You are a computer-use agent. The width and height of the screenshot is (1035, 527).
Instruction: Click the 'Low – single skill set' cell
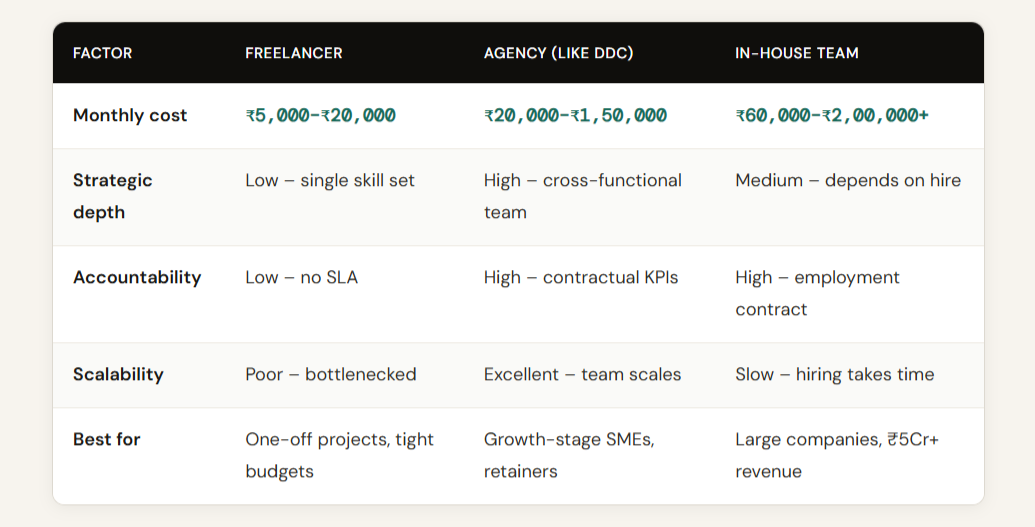(x=329, y=181)
